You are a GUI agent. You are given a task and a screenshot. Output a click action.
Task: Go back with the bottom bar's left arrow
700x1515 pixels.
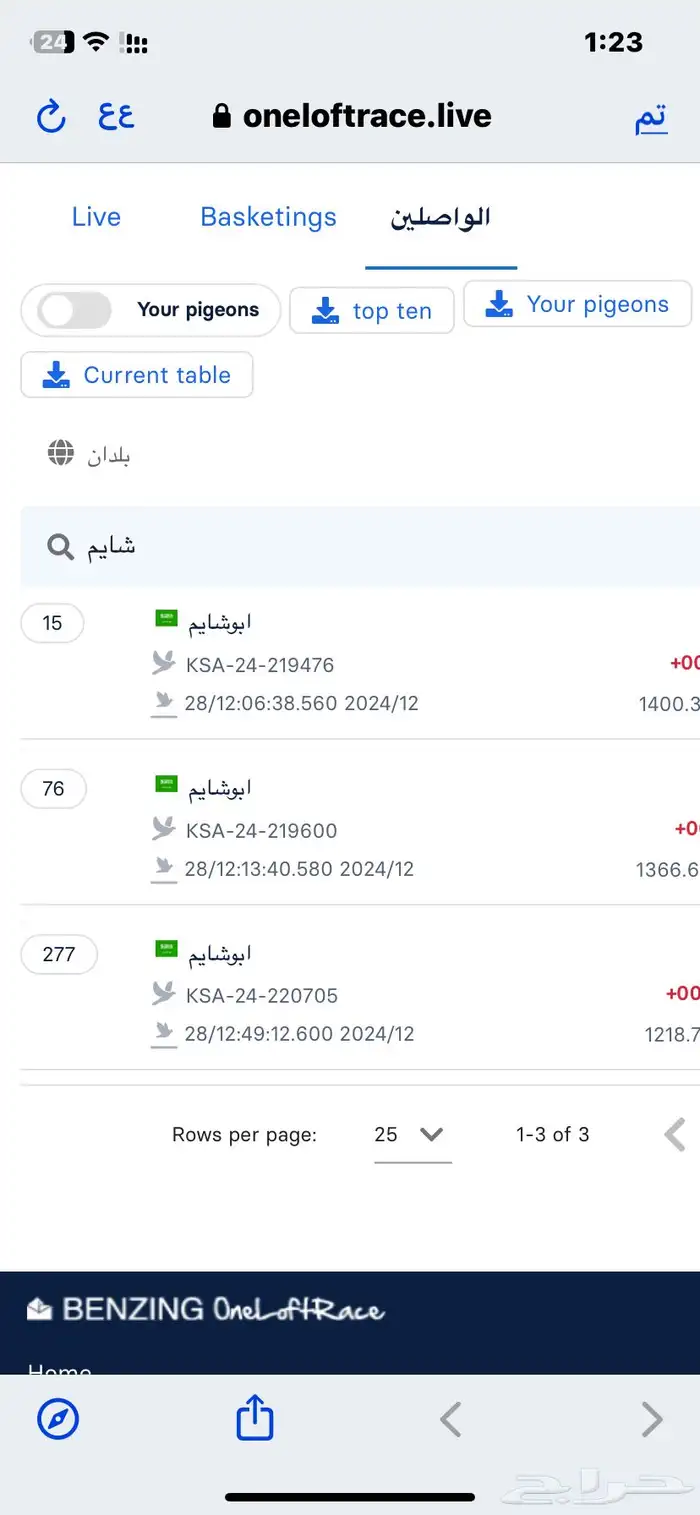(x=451, y=1419)
